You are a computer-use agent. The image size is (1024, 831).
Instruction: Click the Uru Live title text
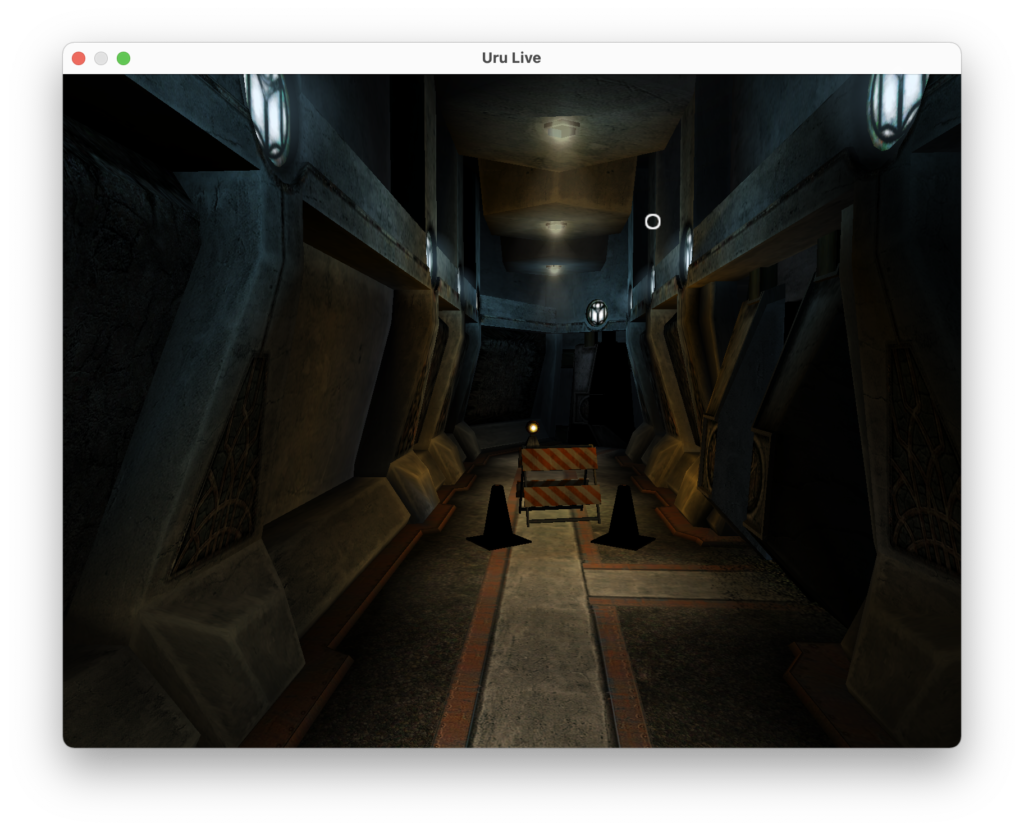511,57
